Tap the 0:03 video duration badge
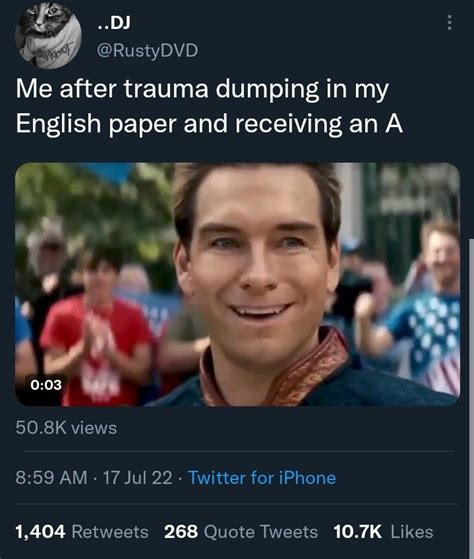Screen dimensions: 474x559 click(x=46, y=385)
